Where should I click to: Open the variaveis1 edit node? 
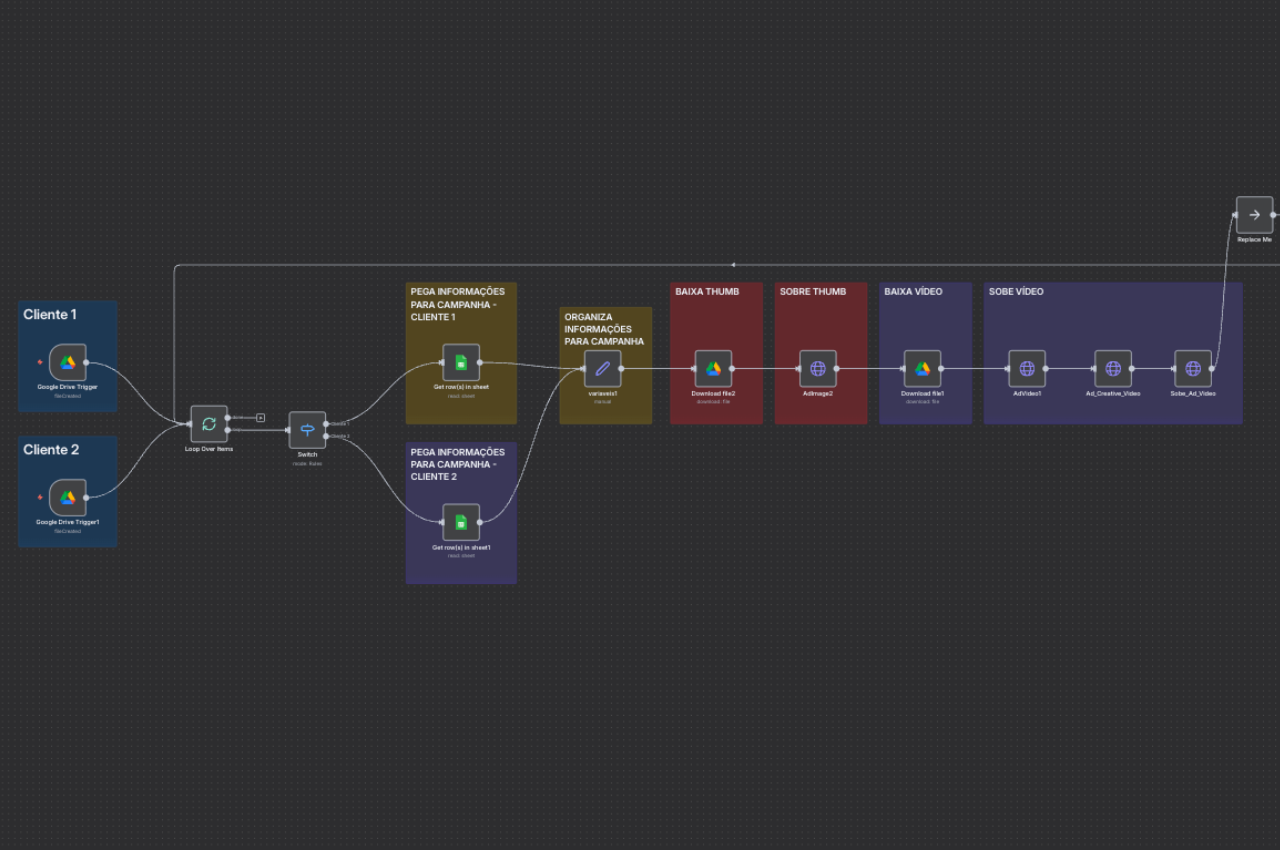[x=602, y=369]
